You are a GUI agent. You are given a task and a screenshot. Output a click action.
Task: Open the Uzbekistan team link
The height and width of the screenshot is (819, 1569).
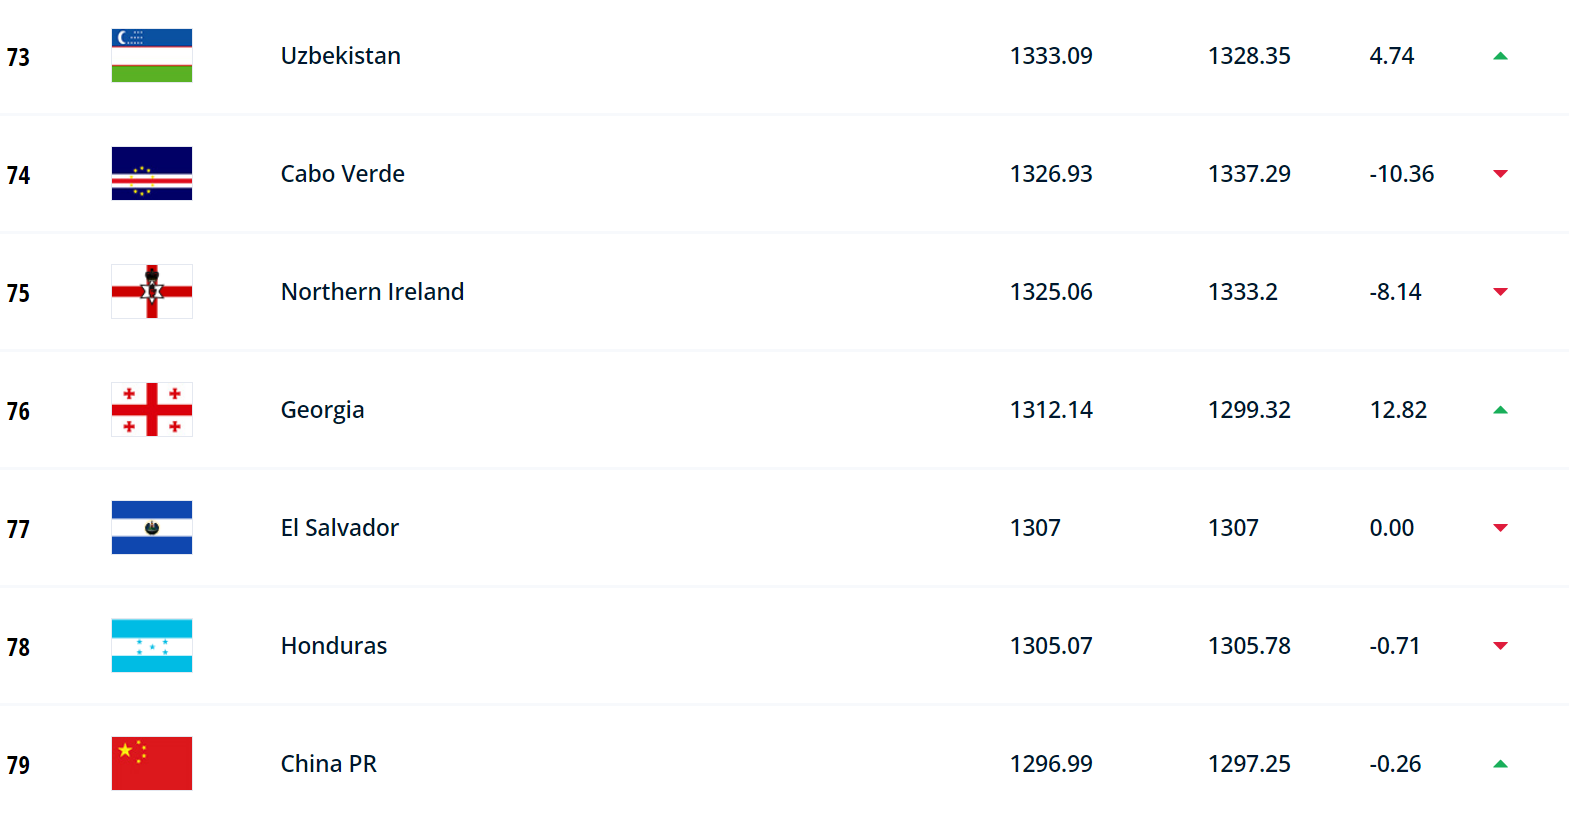tap(341, 56)
